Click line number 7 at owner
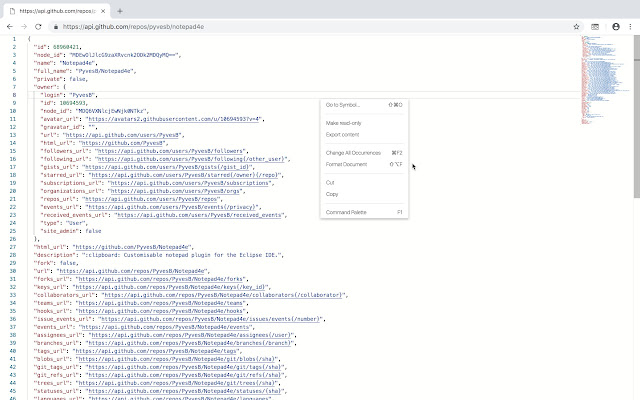The height and width of the screenshot is (400, 640). [14, 87]
